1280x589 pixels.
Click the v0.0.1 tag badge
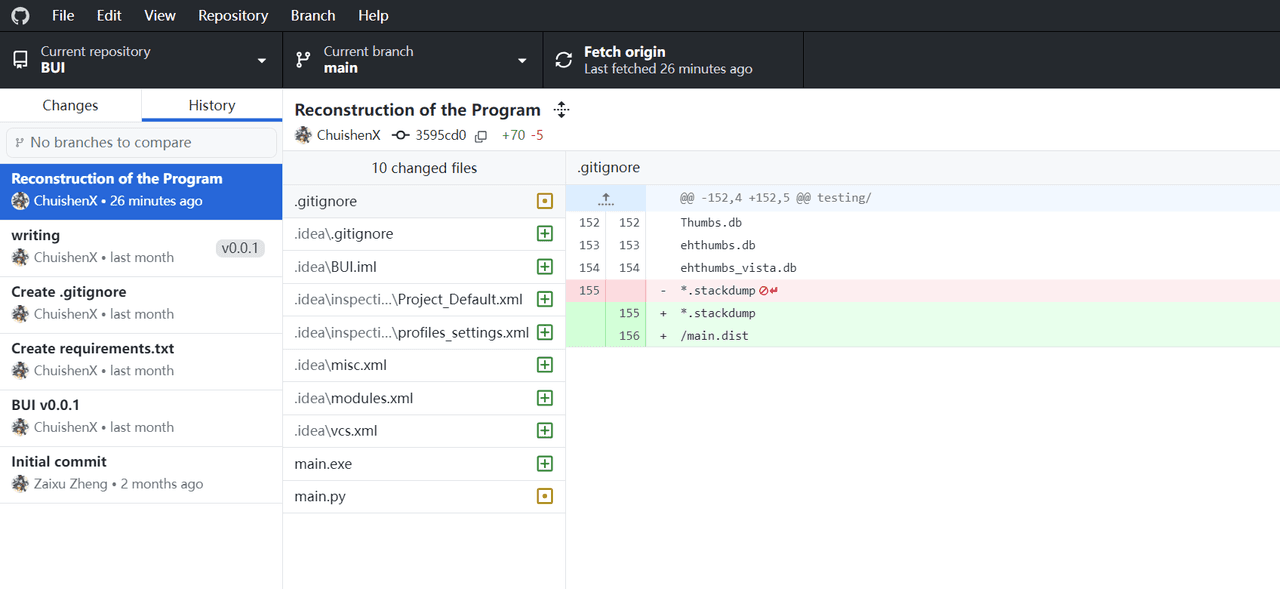coord(240,248)
